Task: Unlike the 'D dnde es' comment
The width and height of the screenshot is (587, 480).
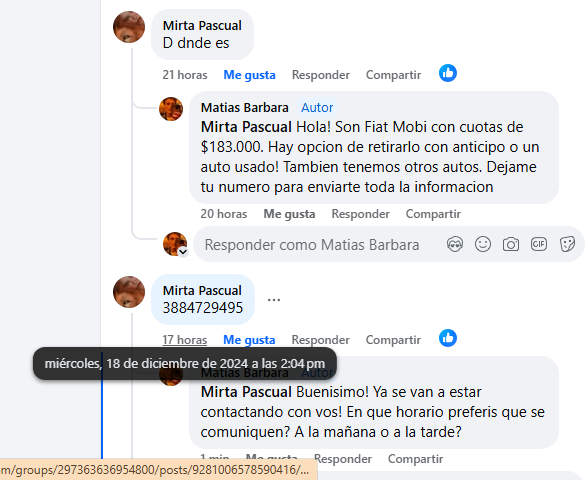Action: [x=249, y=75]
